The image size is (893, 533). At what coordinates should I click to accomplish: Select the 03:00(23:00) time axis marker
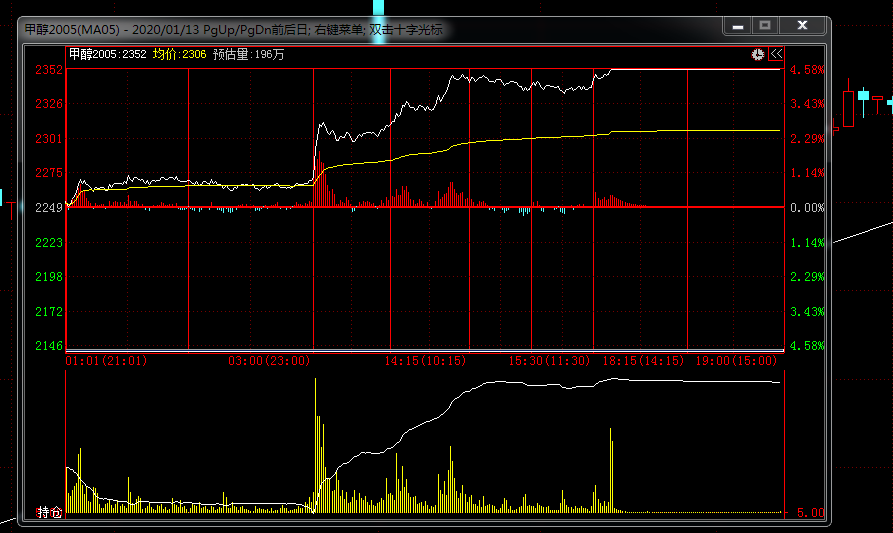pyautogui.click(x=269, y=360)
